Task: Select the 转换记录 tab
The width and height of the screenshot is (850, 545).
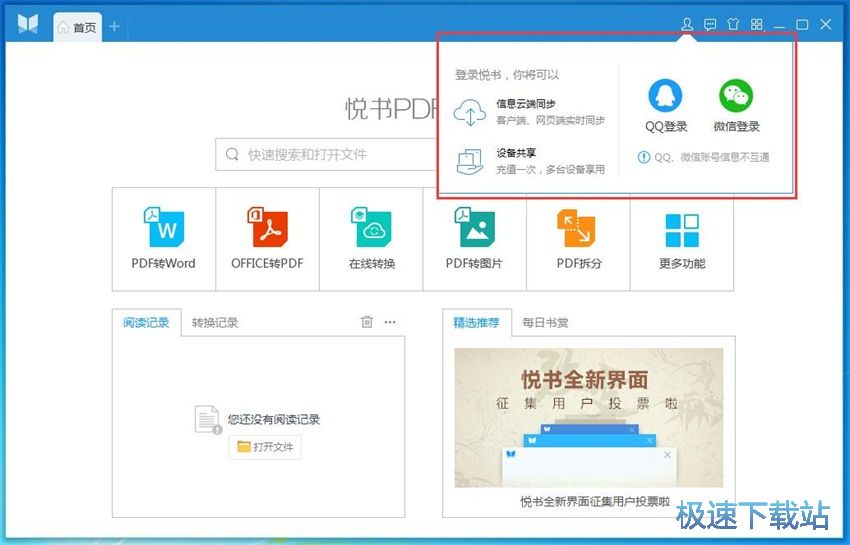Action: [x=215, y=323]
